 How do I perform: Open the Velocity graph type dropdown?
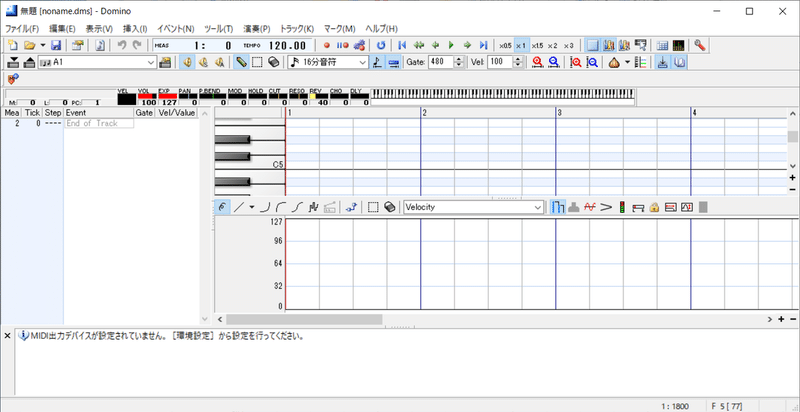pos(473,207)
